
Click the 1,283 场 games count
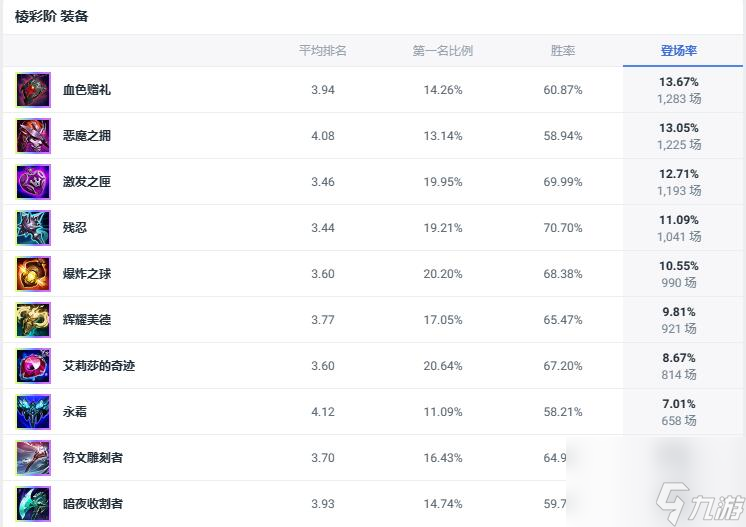tap(679, 99)
